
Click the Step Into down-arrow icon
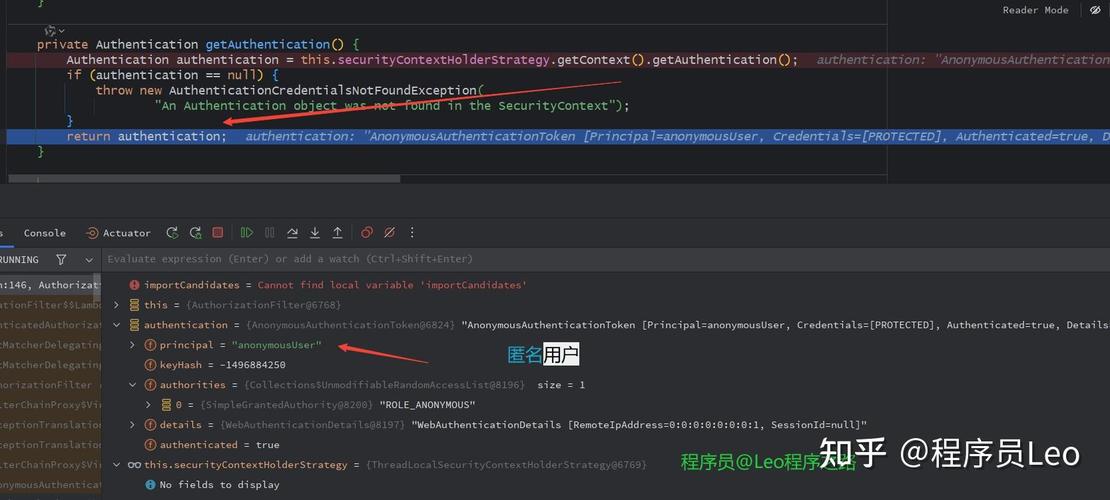coord(315,232)
